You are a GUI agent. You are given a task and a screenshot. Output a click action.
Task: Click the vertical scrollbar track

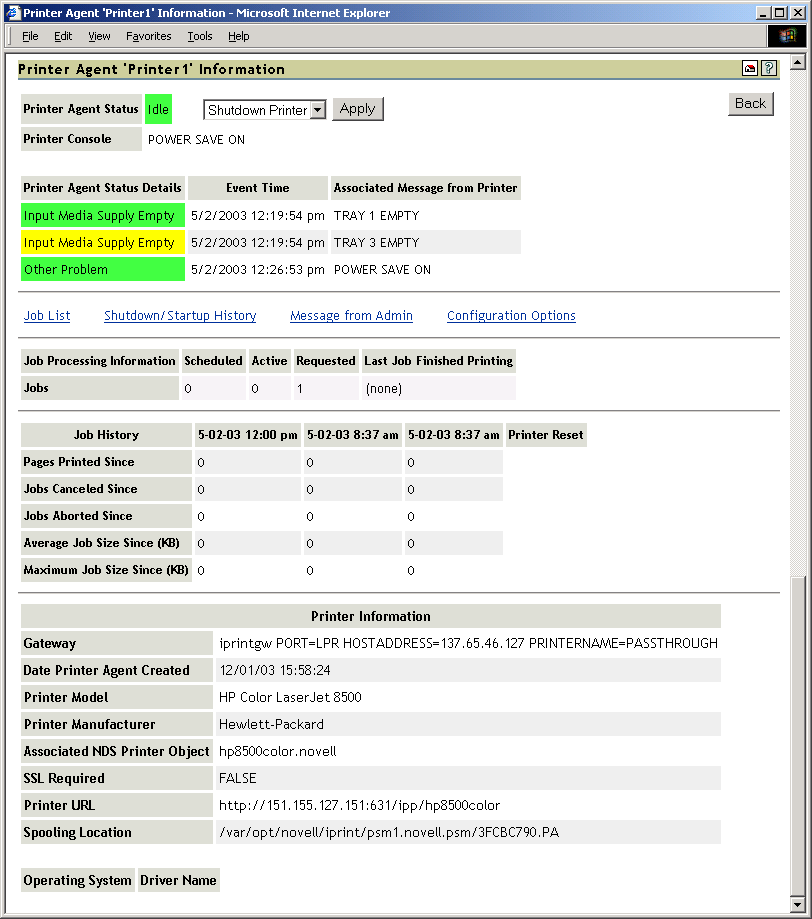click(798, 300)
